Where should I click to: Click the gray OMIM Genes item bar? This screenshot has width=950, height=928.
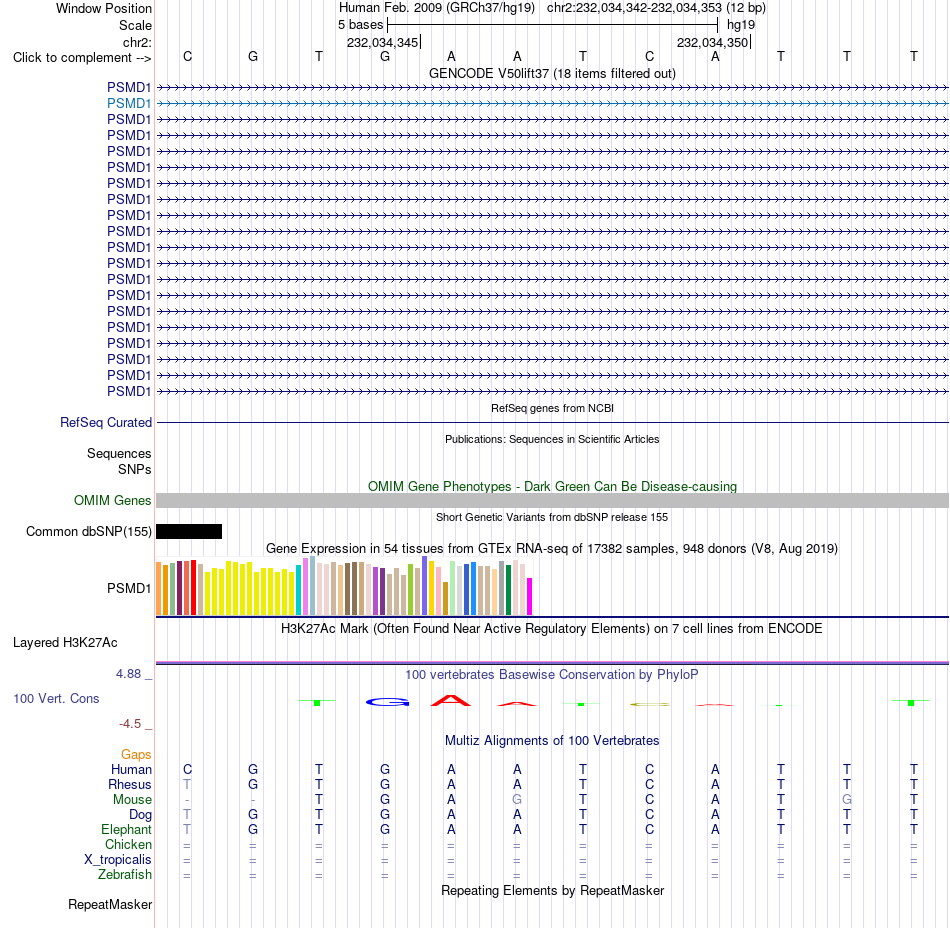pyautogui.click(x=553, y=500)
